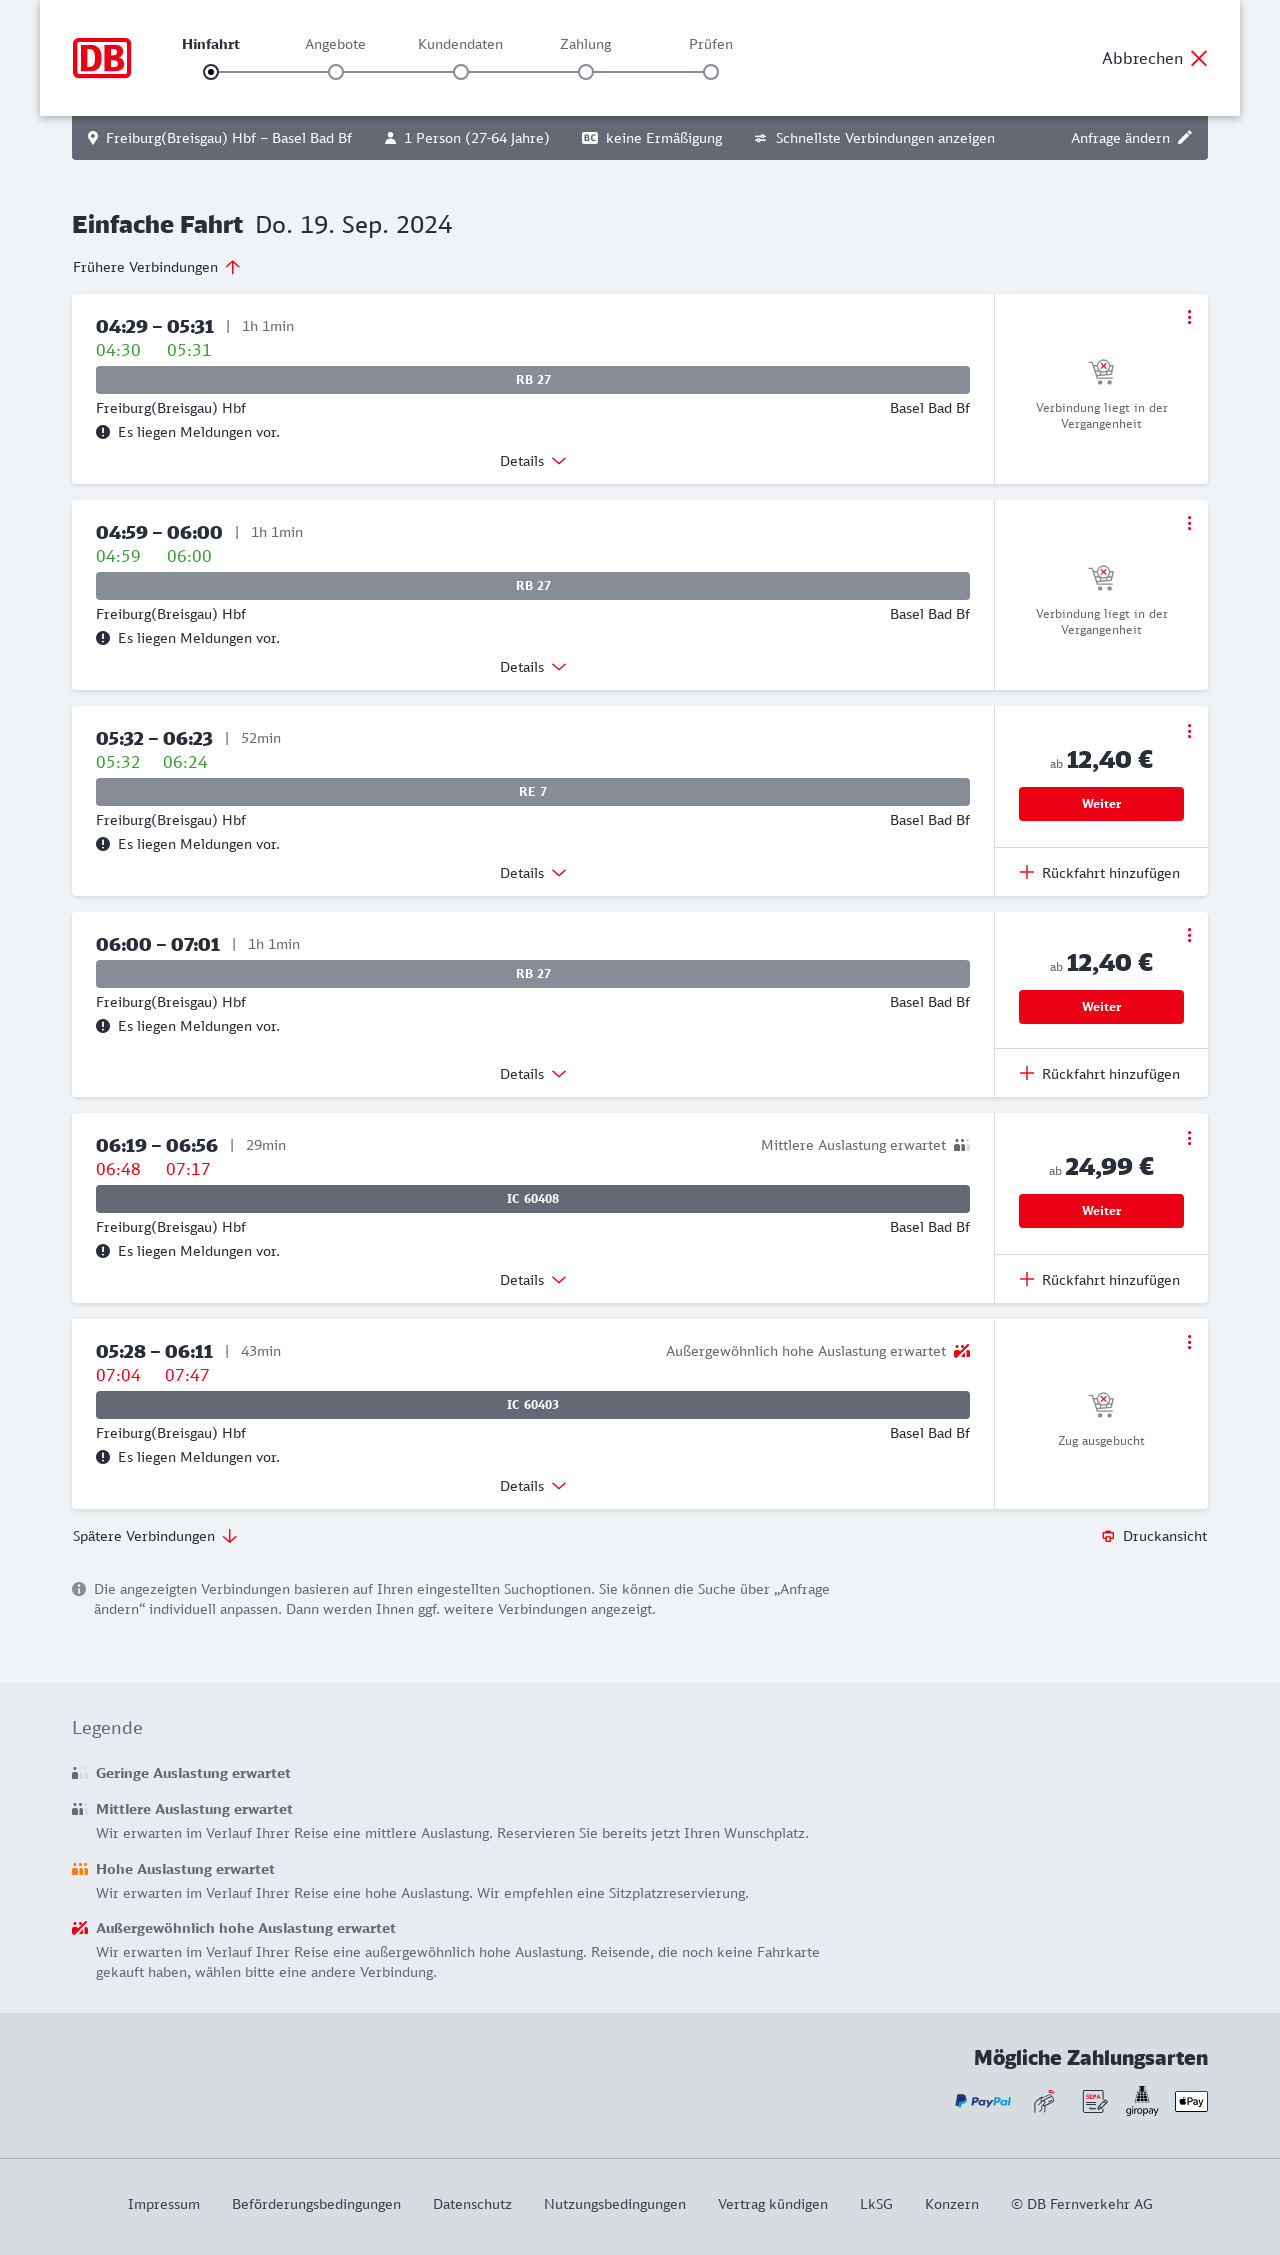Viewport: 1280px width, 2255px height.
Task: Click the Abbrechen close X icon
Action: [x=1199, y=58]
